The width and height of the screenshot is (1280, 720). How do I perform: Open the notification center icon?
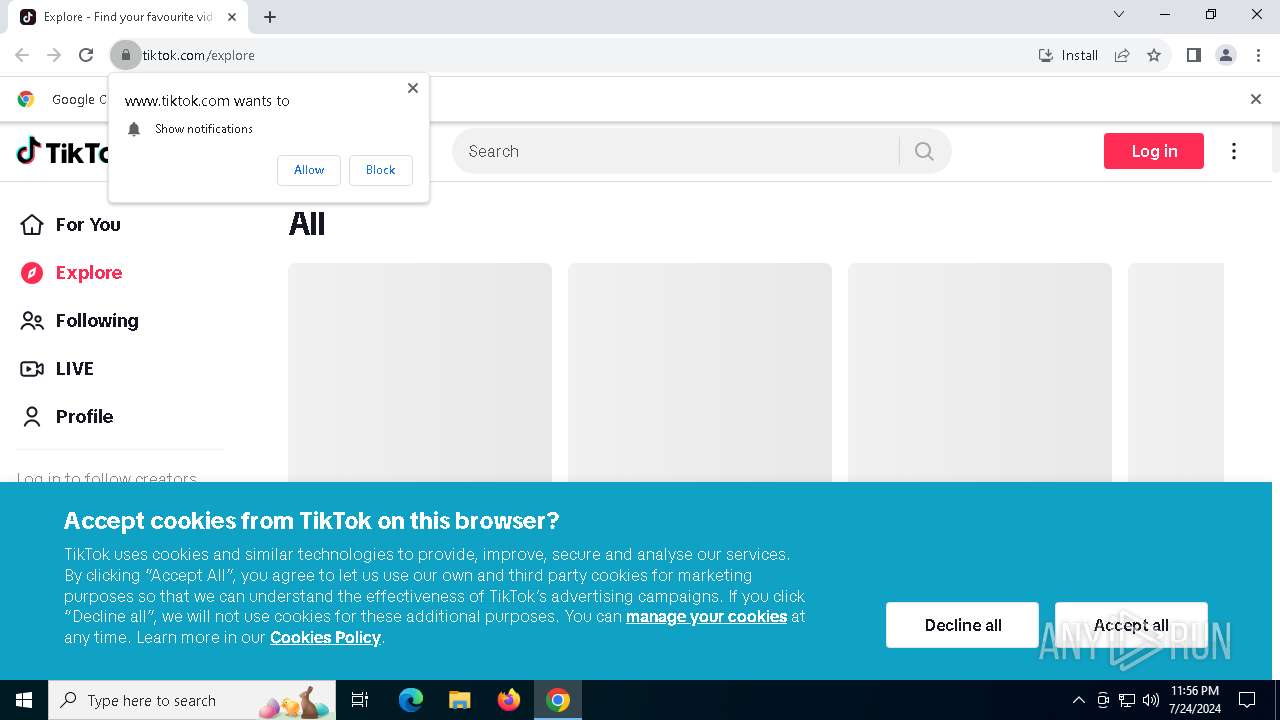(1247, 700)
